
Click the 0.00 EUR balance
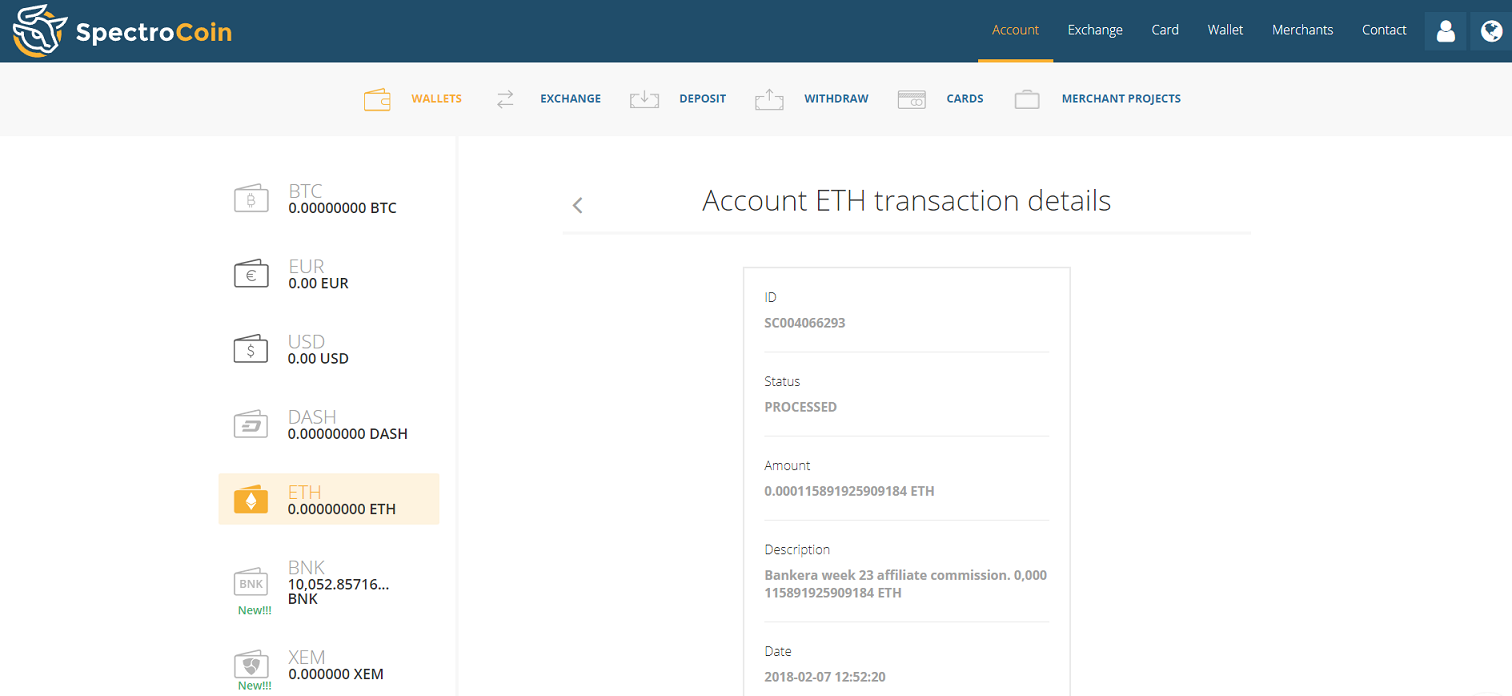click(318, 283)
